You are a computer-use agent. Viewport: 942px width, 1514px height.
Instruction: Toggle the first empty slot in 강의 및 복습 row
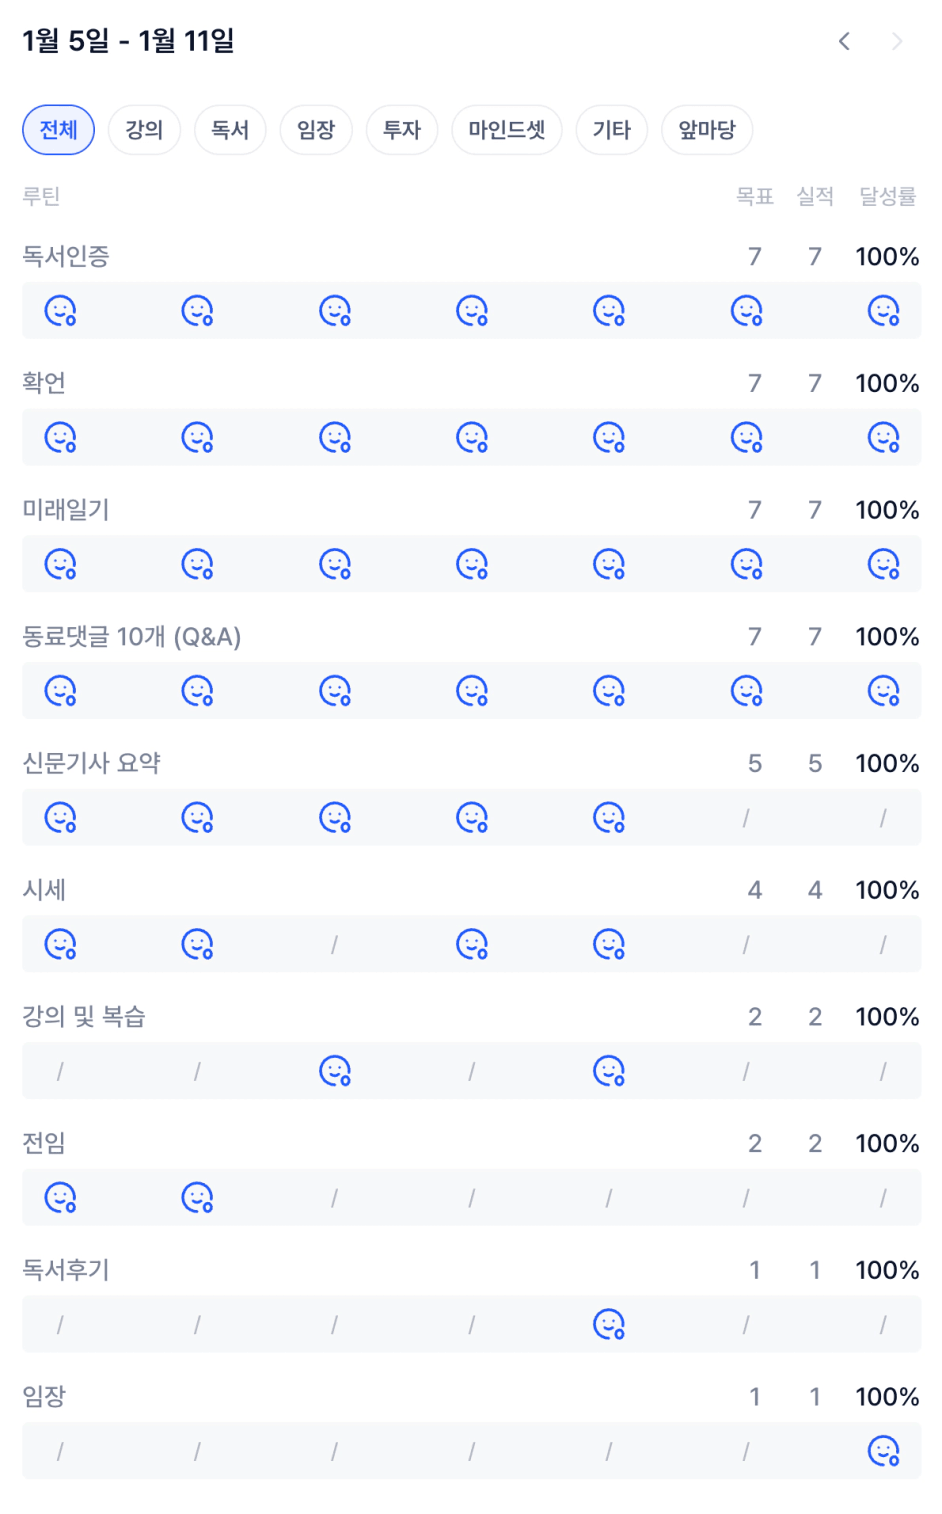tap(60, 1071)
